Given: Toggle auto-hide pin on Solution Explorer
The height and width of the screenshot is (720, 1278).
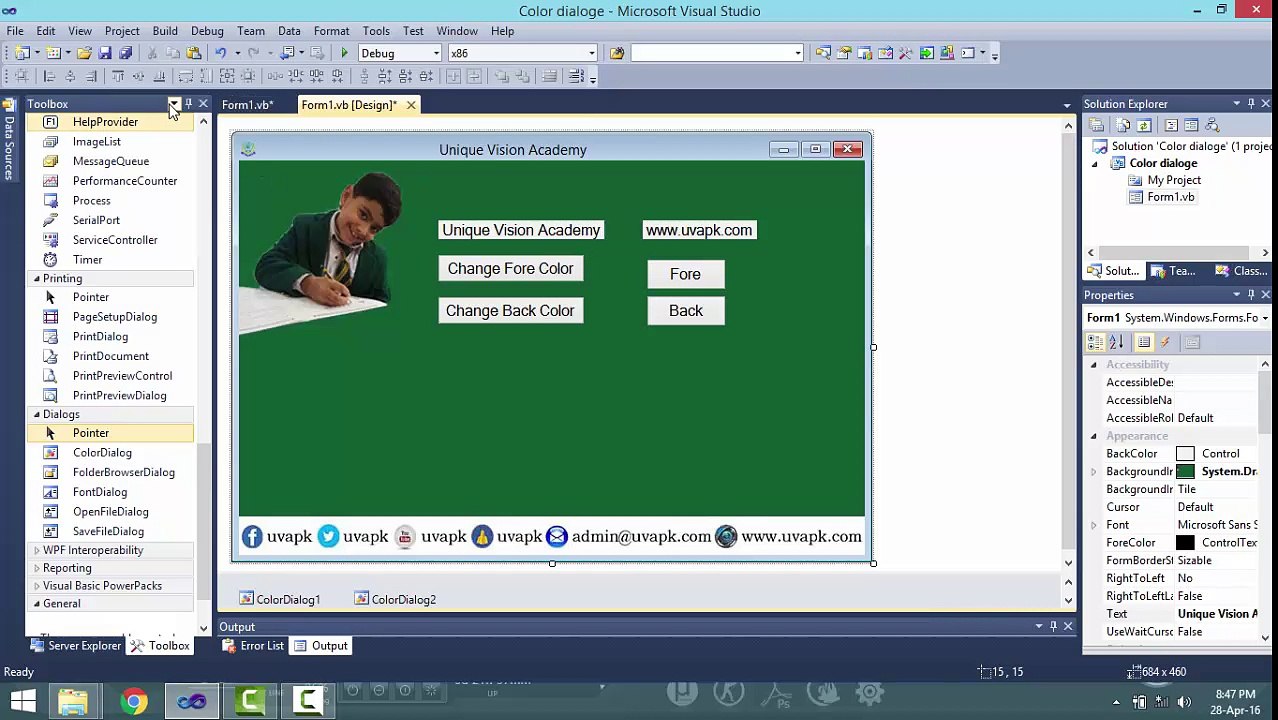Looking at the screenshot, I should click(1251, 104).
